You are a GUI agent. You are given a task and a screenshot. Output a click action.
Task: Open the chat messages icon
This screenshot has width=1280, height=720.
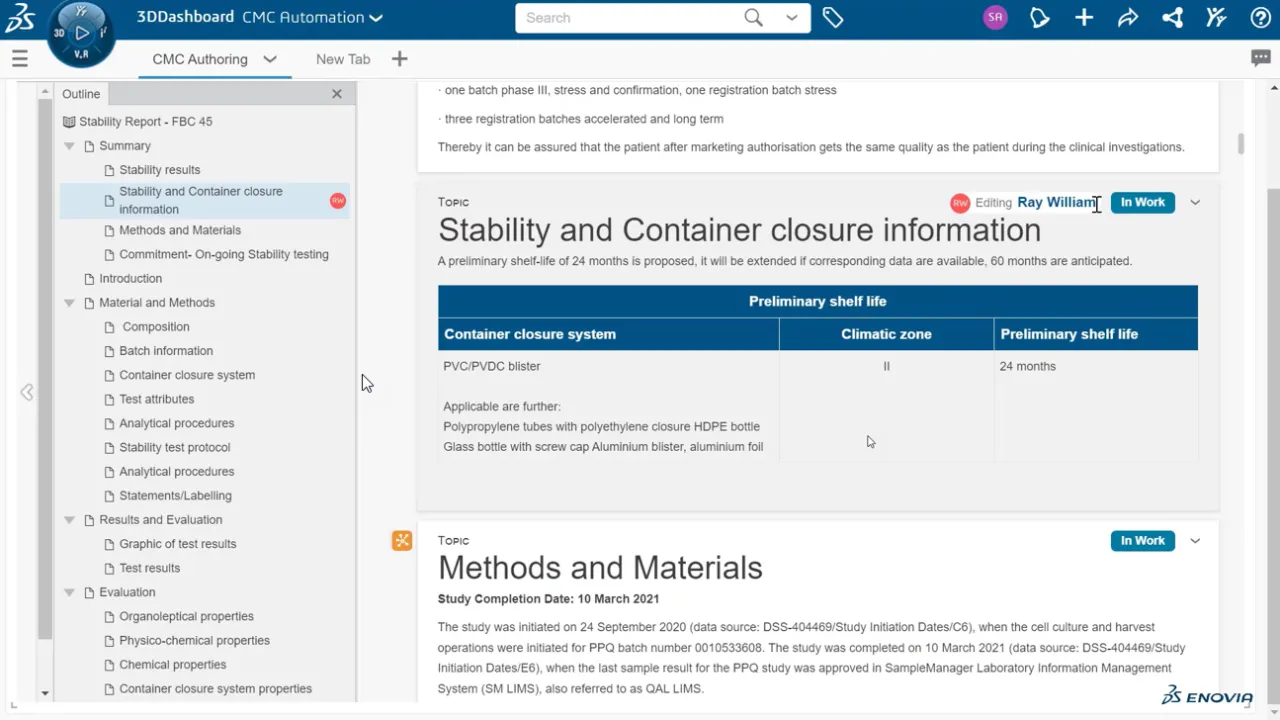click(x=1261, y=58)
